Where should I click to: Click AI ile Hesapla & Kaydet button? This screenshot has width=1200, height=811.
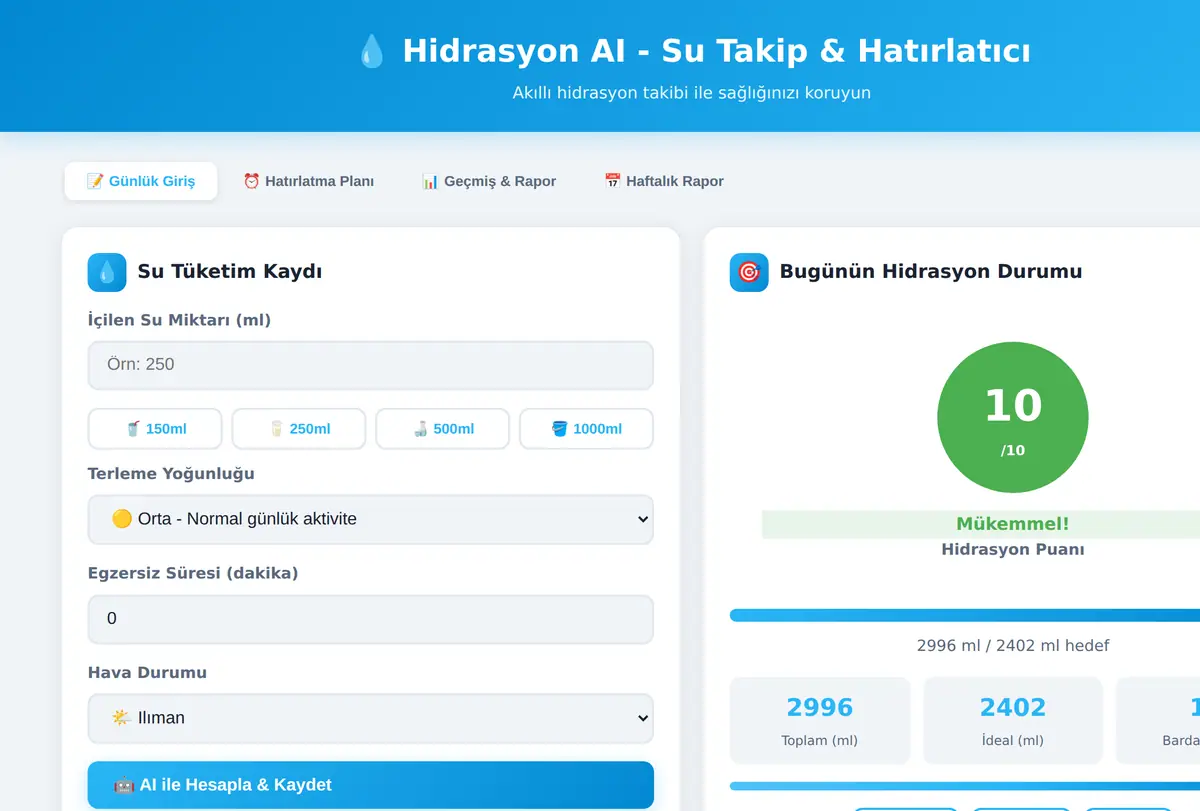(371, 785)
